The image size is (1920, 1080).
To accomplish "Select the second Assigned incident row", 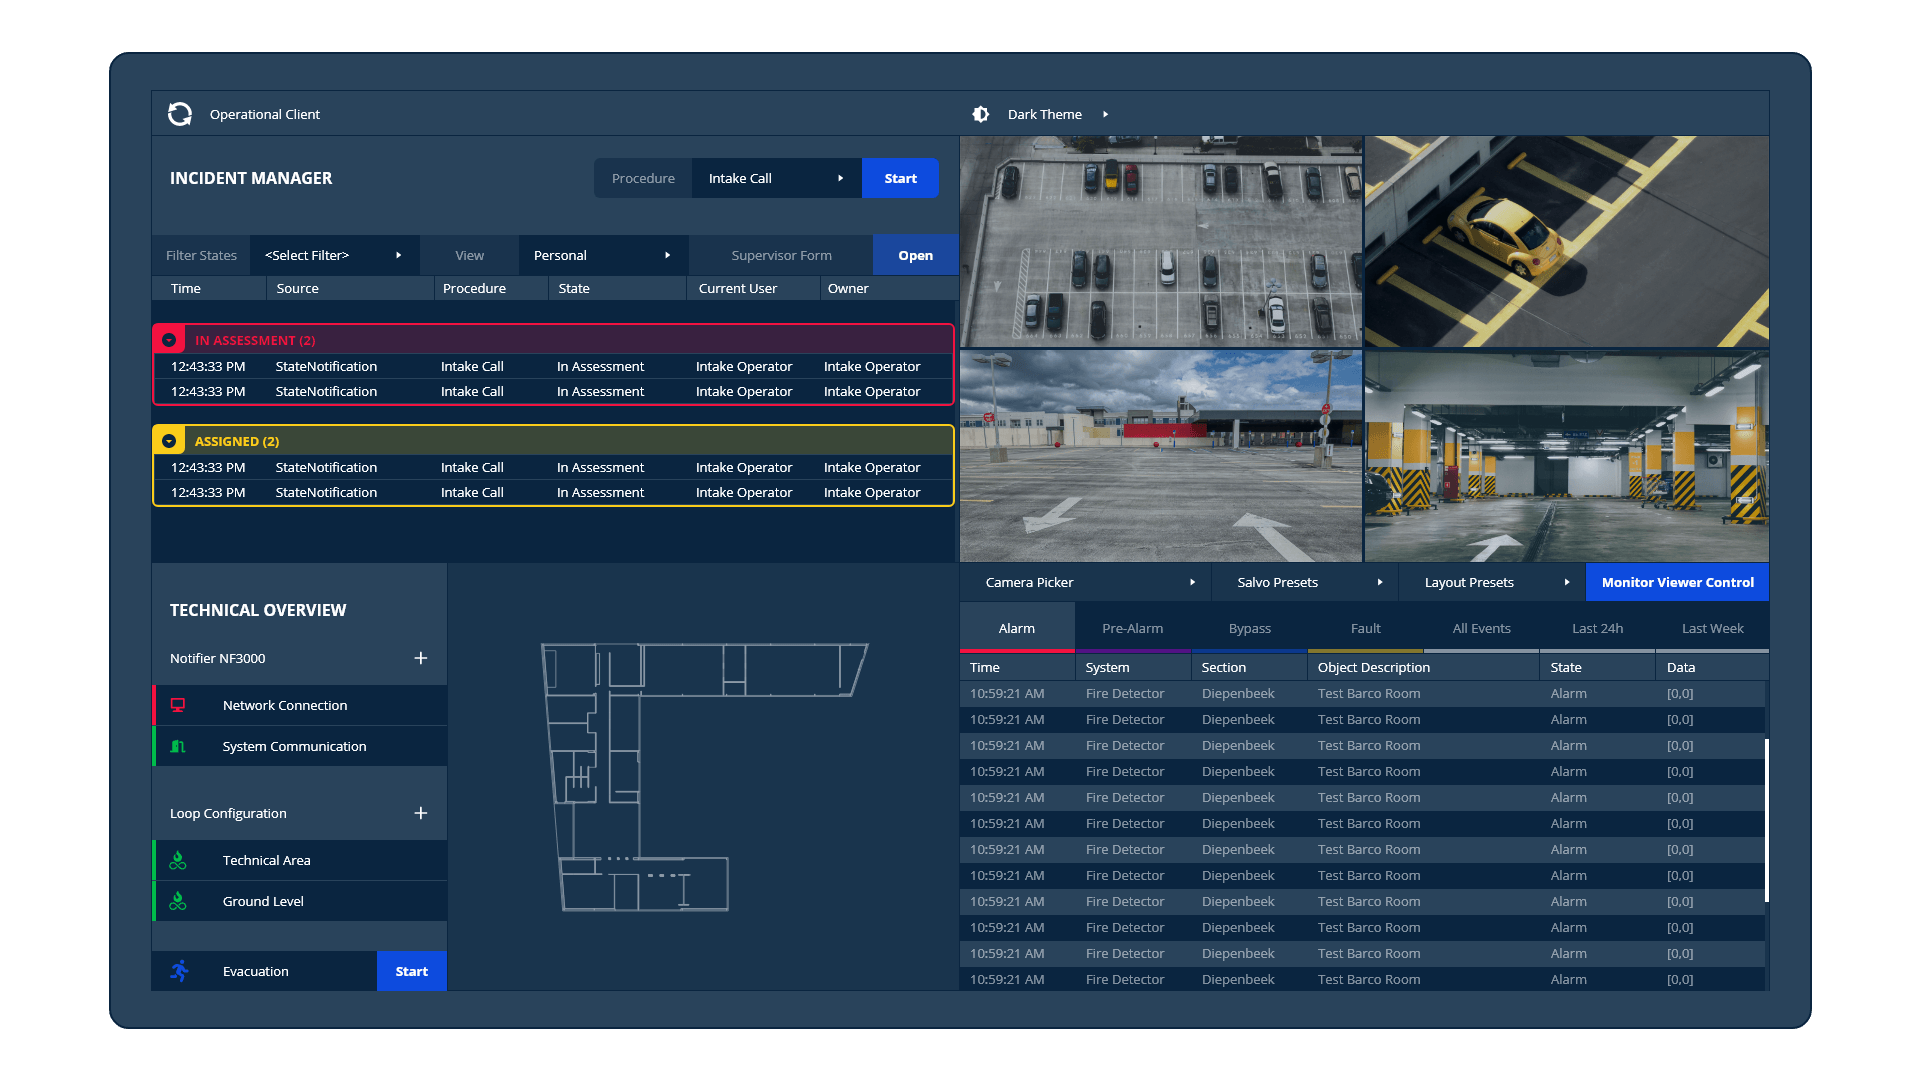I will pos(553,492).
